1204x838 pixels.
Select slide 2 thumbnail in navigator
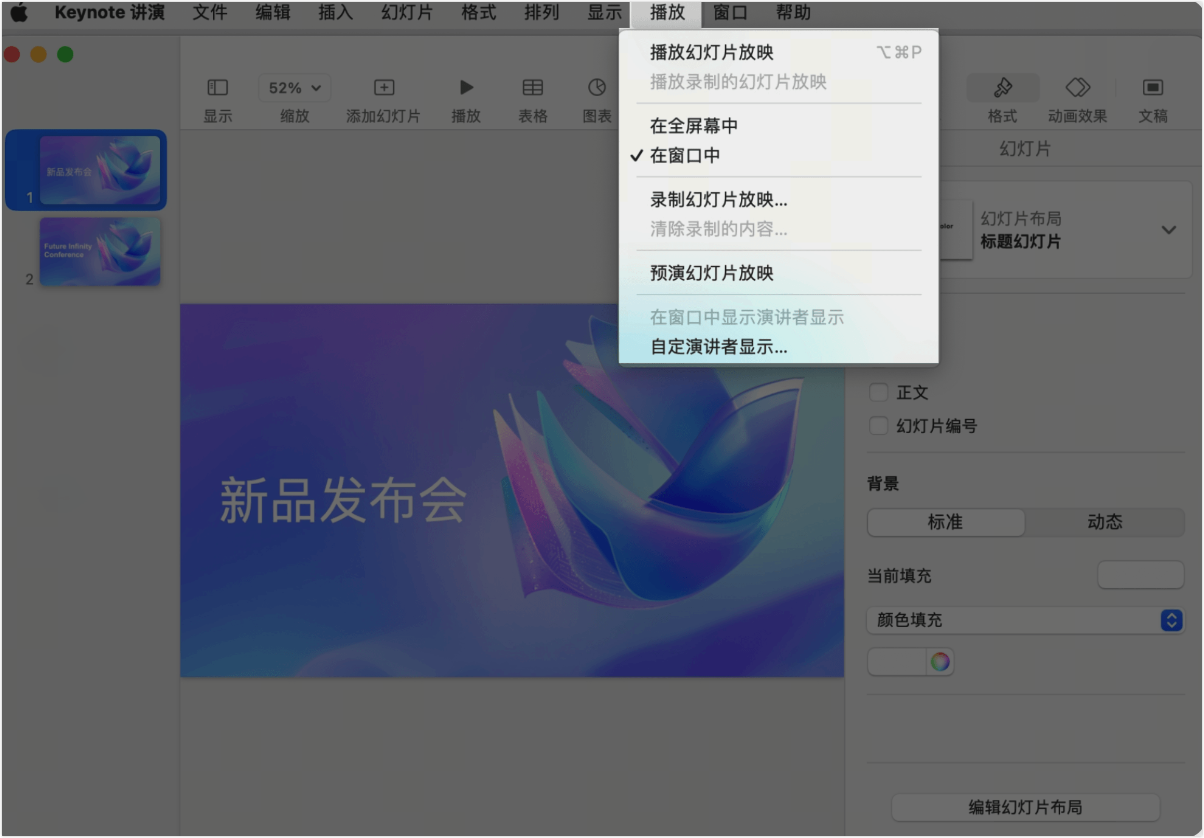[100, 251]
